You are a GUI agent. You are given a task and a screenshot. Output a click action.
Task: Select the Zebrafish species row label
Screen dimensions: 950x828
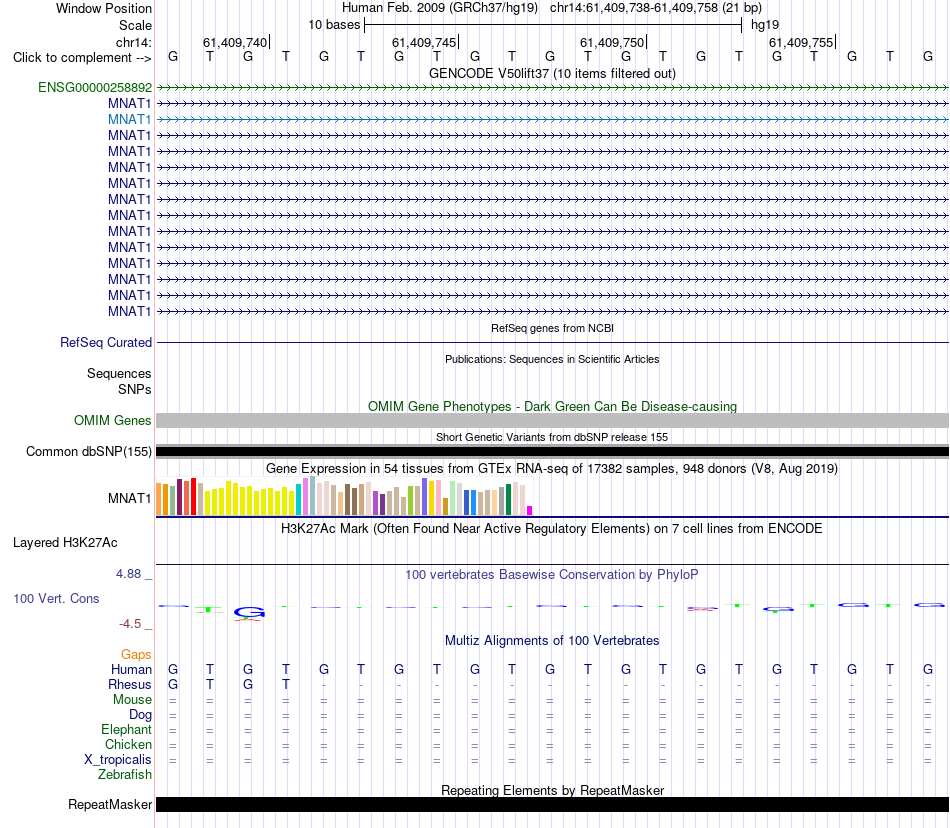click(x=125, y=774)
